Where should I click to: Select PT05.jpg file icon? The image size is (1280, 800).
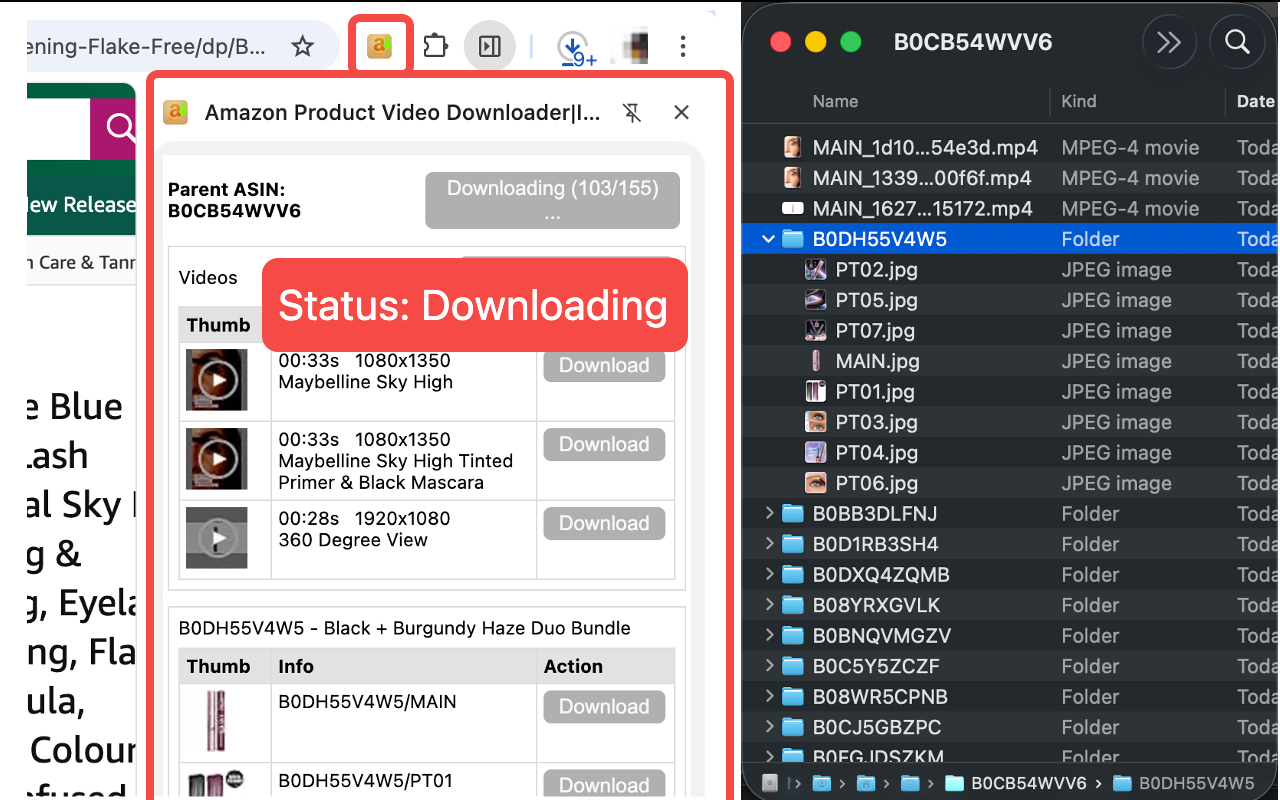816,300
